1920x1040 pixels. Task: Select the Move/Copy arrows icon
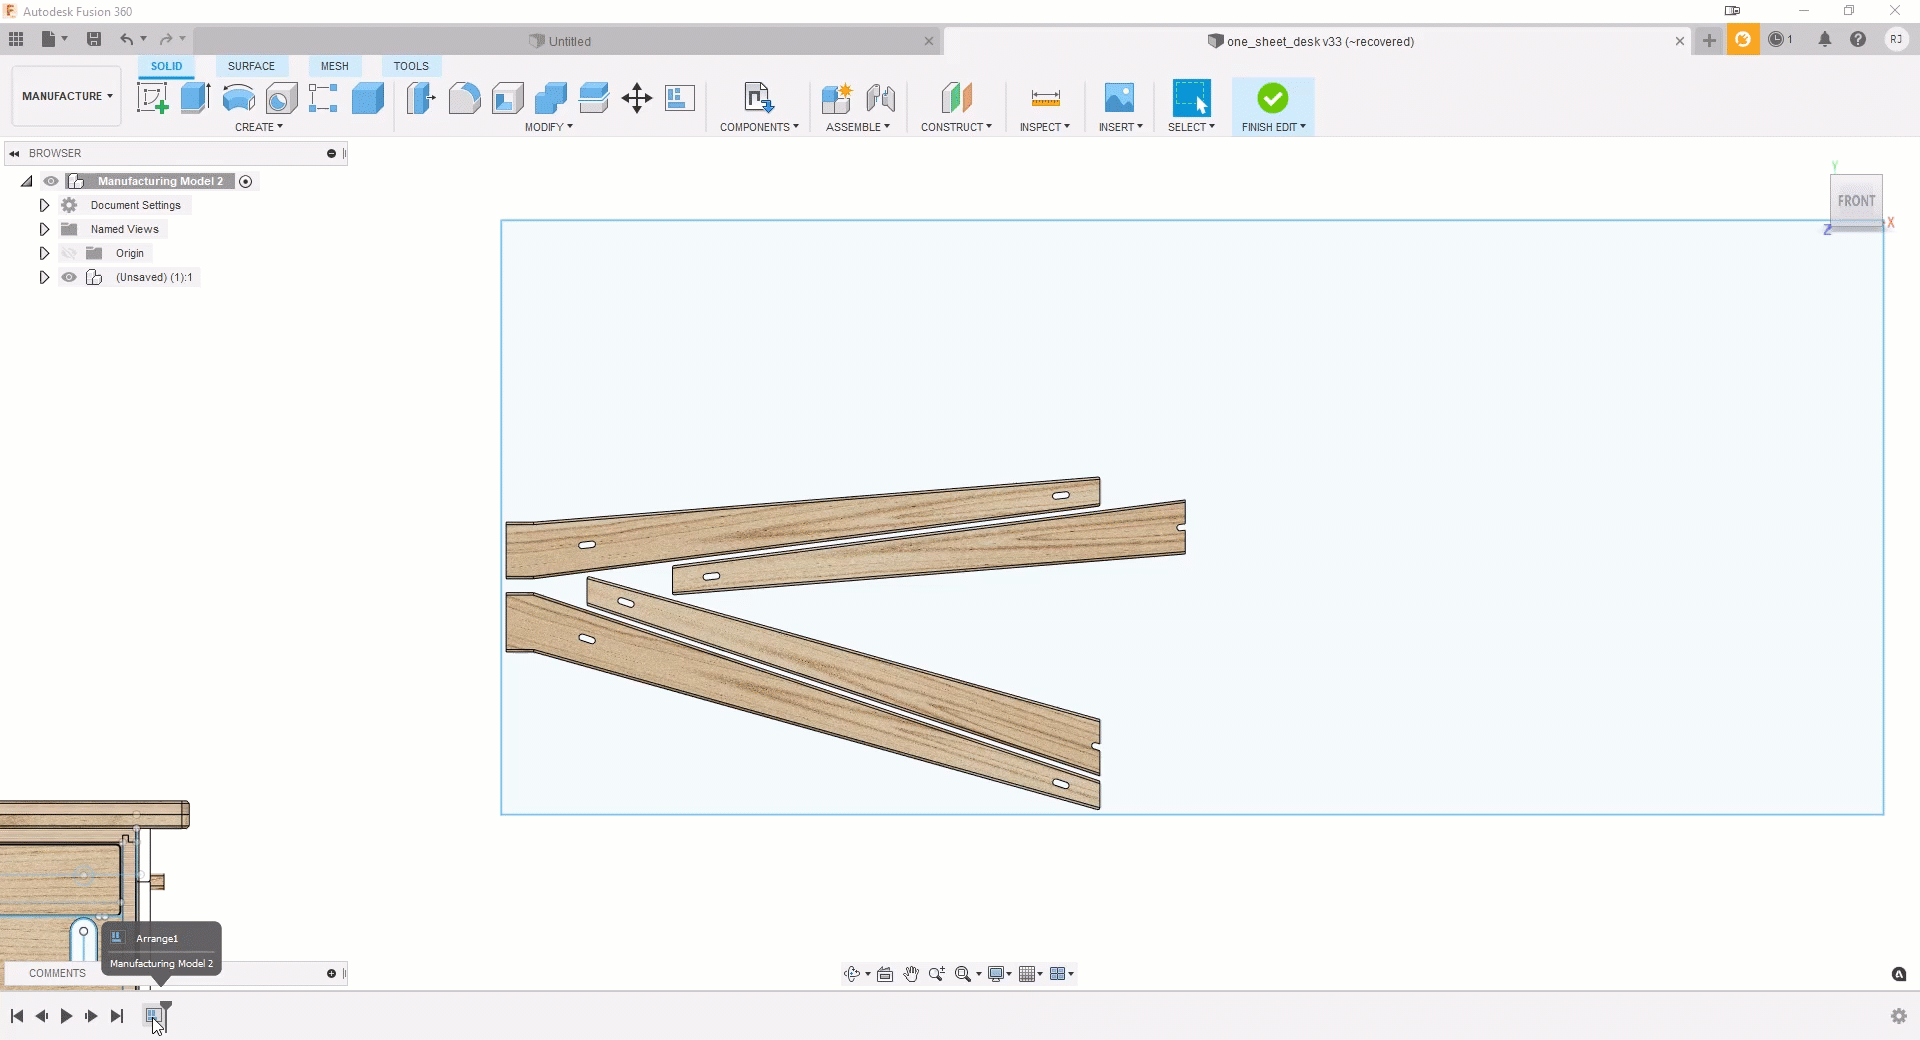[636, 98]
